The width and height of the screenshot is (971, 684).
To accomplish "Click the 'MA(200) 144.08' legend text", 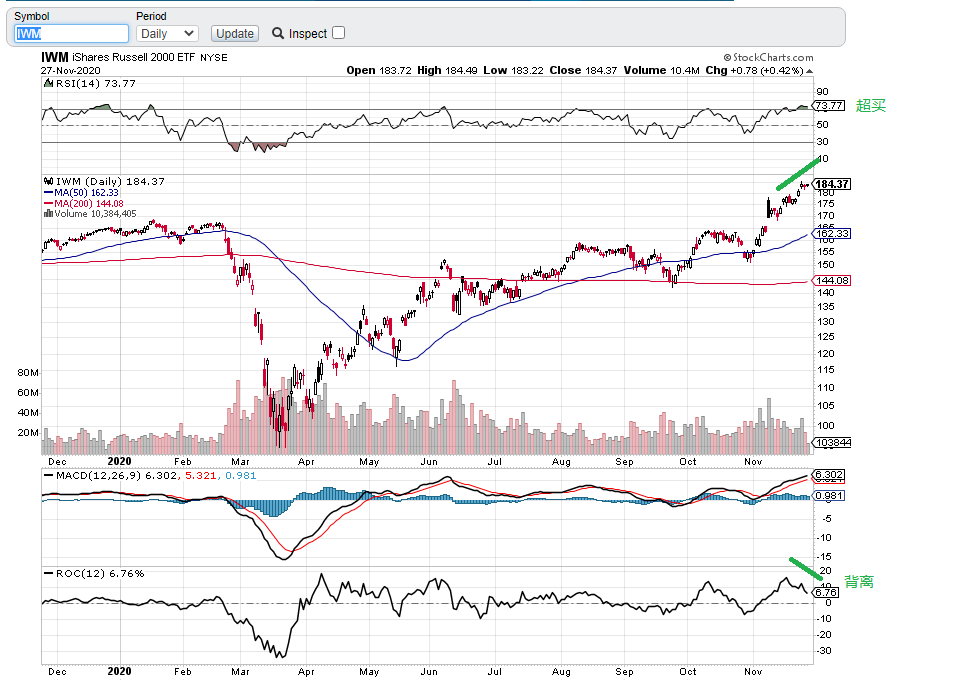I will pos(89,204).
